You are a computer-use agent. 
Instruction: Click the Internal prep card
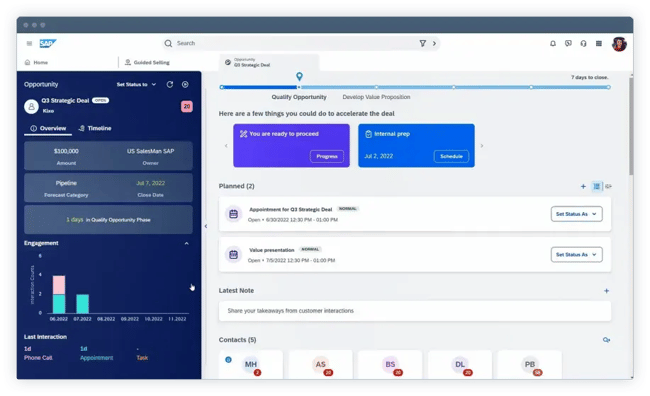pyautogui.click(x=416, y=146)
